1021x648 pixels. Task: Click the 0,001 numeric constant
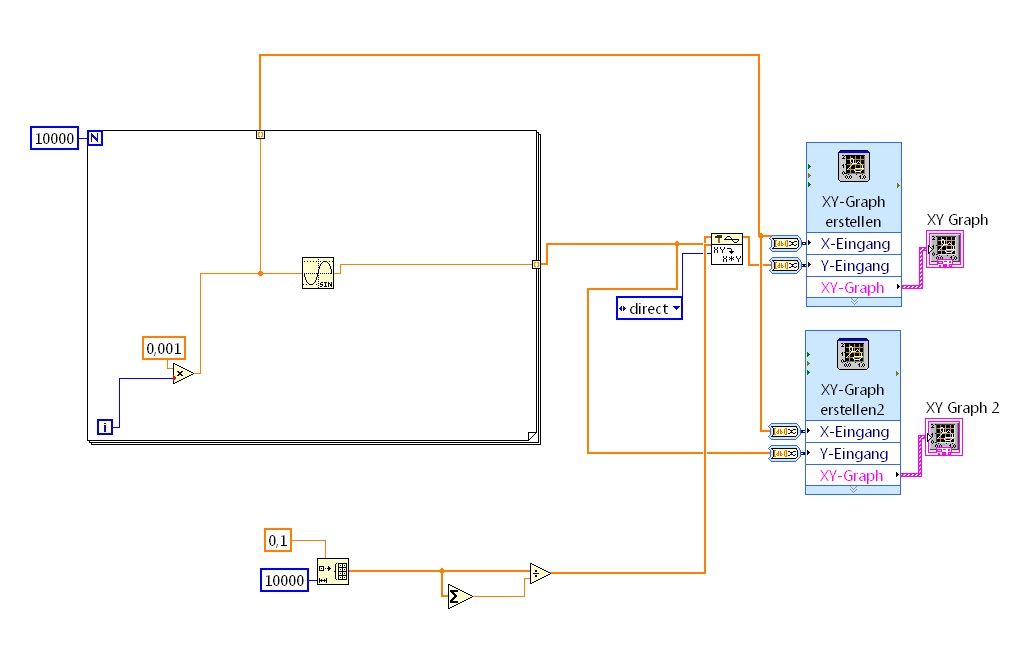coord(164,348)
